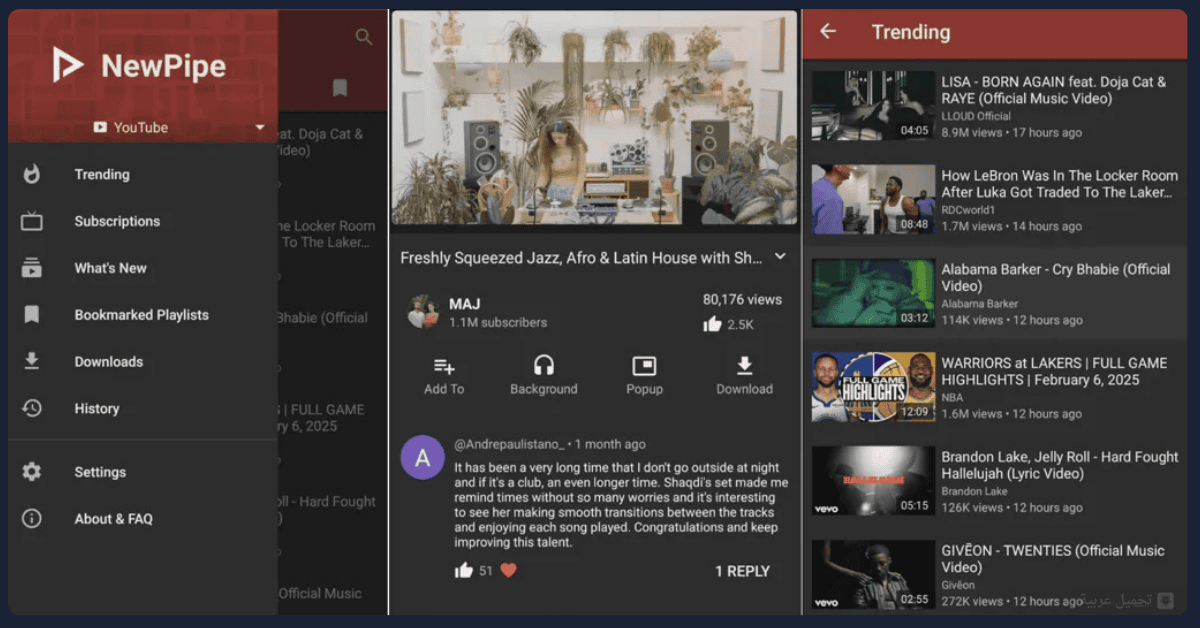The height and width of the screenshot is (628, 1200).
Task: Click the Popup player icon
Action: click(644, 366)
